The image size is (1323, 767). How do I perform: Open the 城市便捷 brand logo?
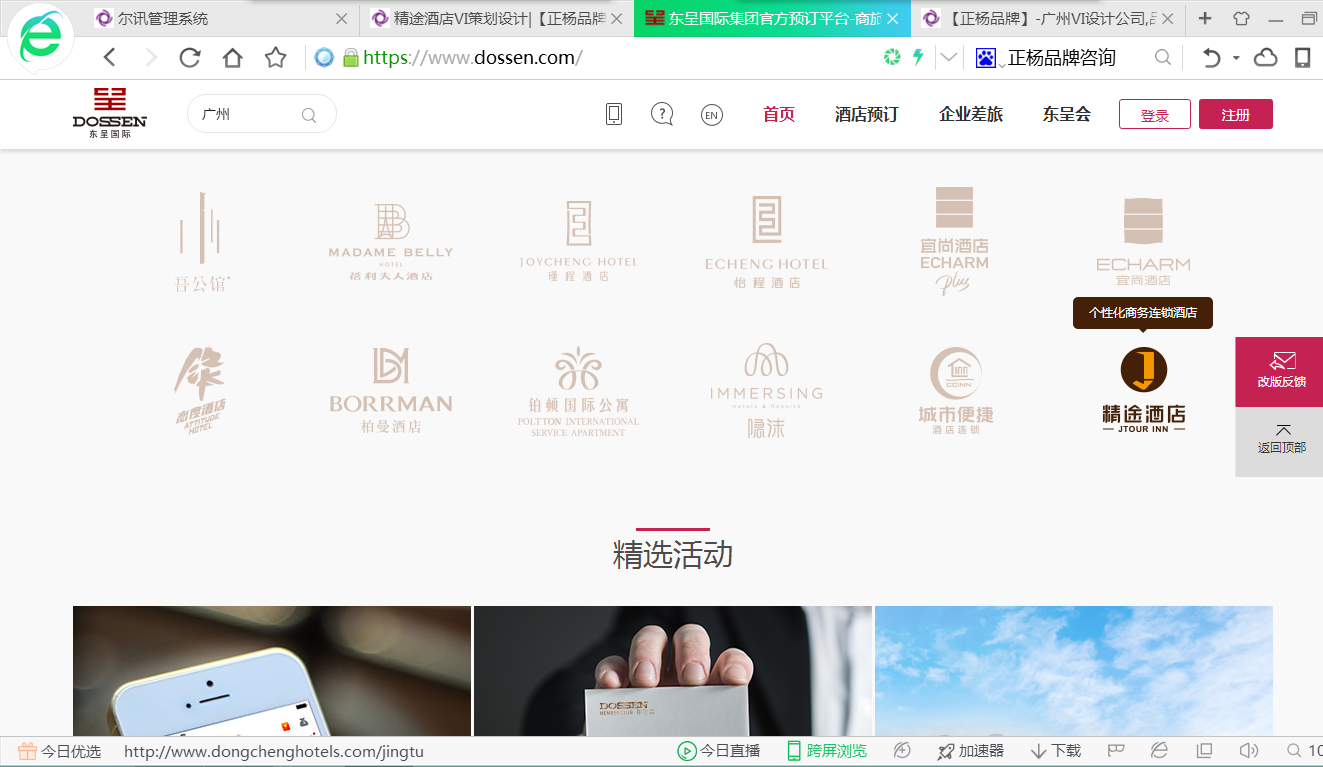coord(955,391)
